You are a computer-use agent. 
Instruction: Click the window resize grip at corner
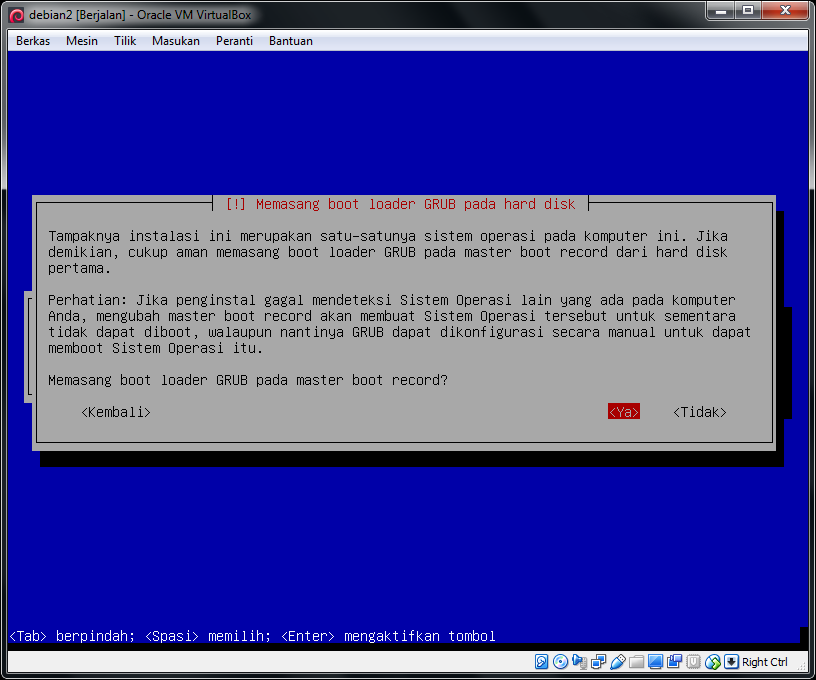coord(803,667)
